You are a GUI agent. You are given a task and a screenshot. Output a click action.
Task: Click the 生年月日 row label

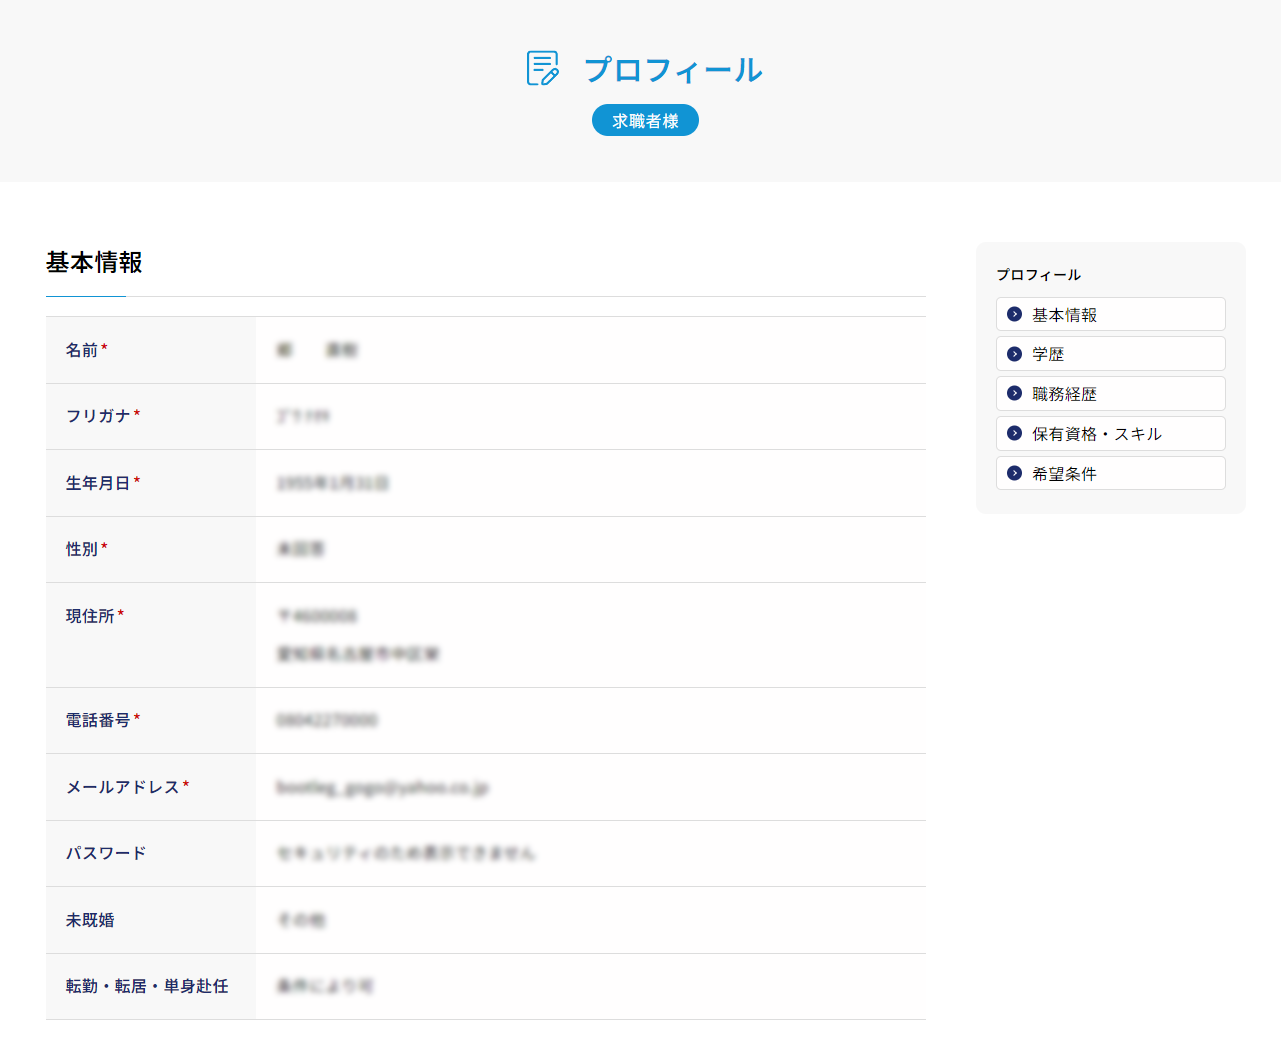(98, 483)
